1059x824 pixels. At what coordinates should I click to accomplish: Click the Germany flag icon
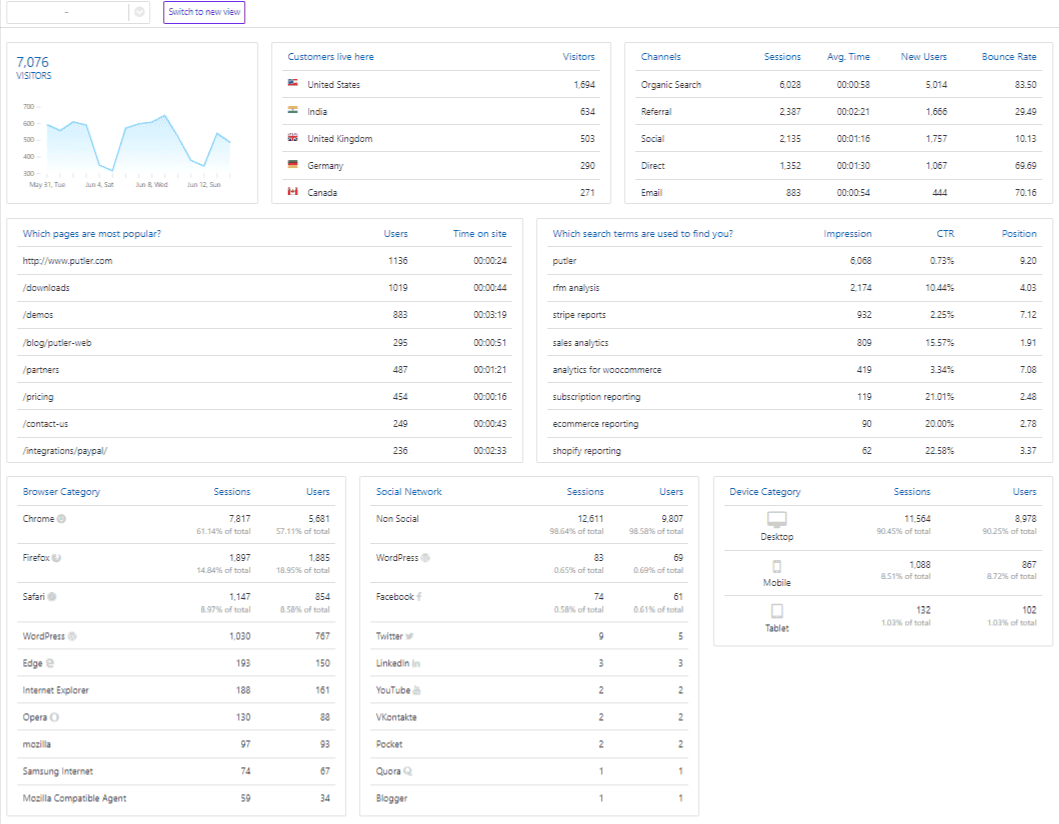tap(292, 164)
